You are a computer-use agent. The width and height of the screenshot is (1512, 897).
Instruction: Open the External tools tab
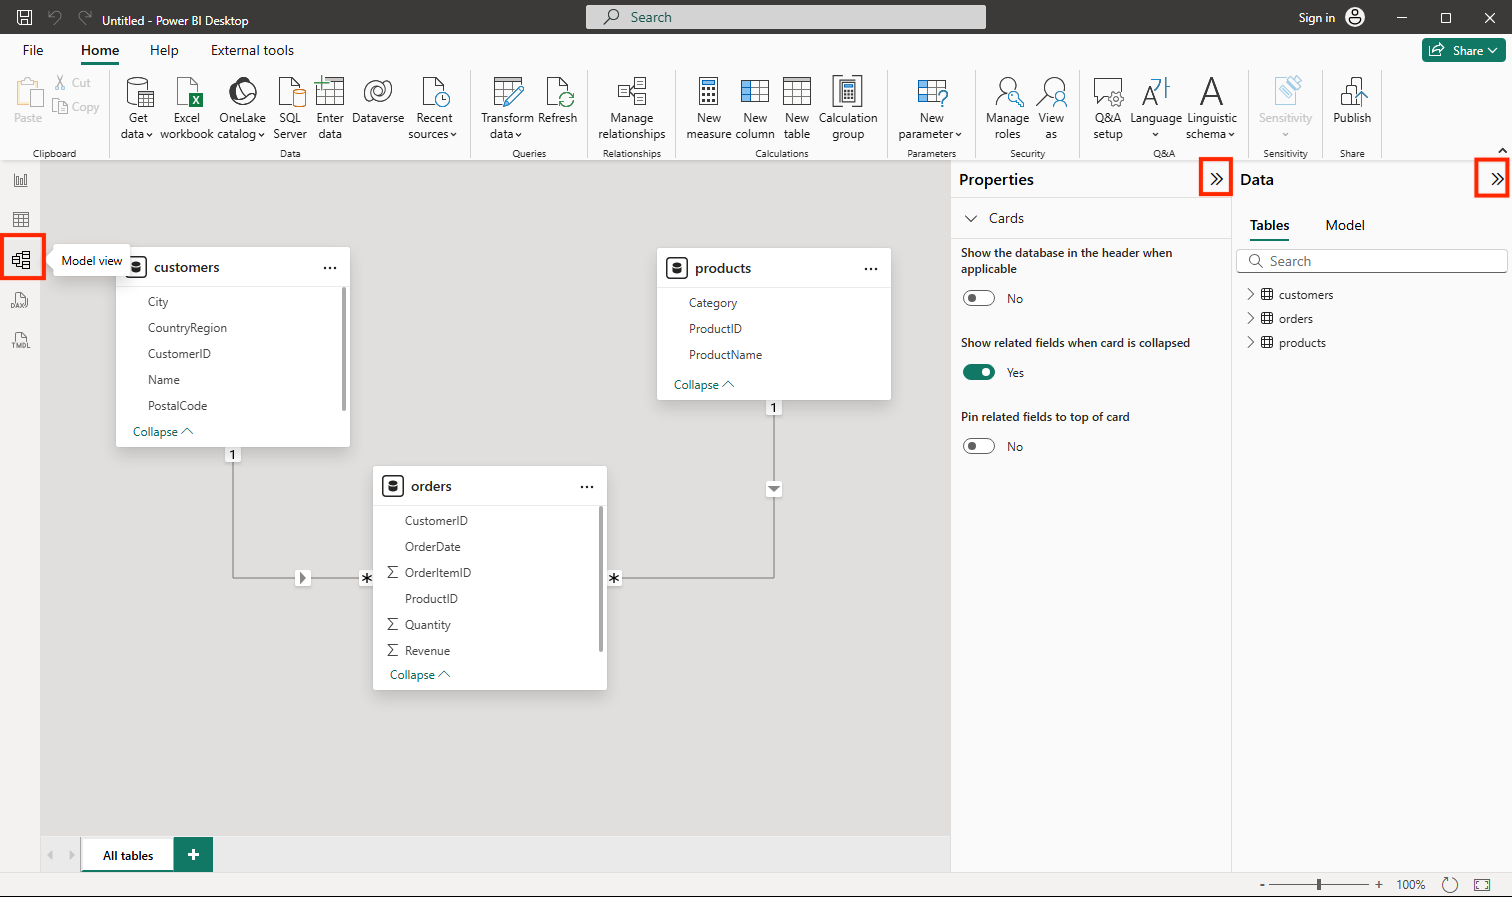tap(252, 50)
